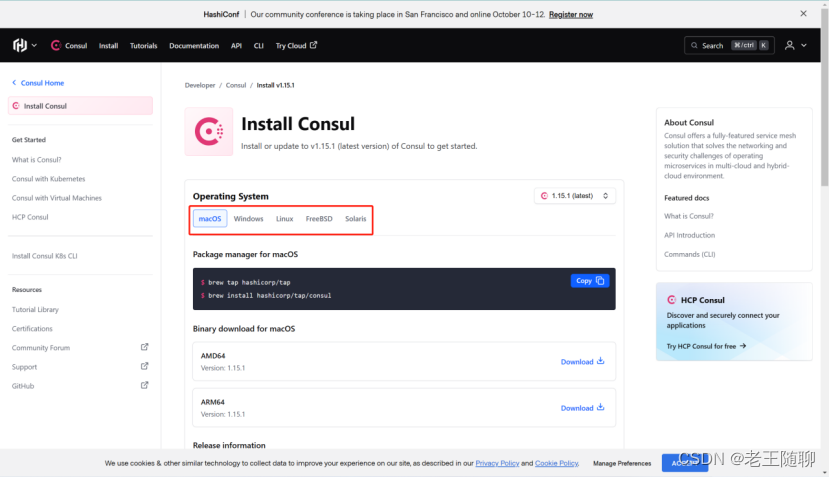The image size is (830, 477).
Task: Click the large Consul logo beside page title
Action: tap(209, 131)
